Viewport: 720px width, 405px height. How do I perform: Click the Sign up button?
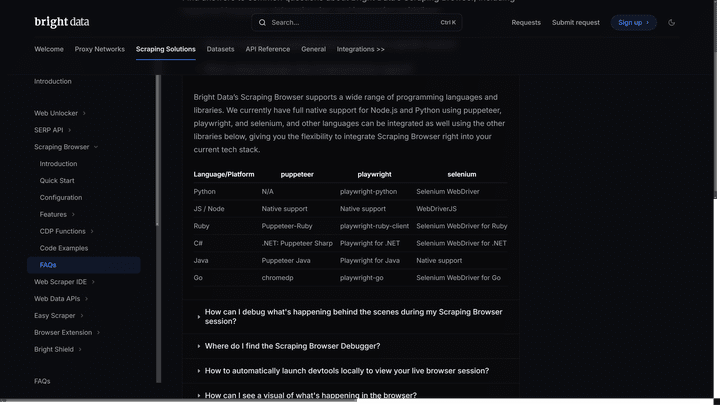click(633, 22)
